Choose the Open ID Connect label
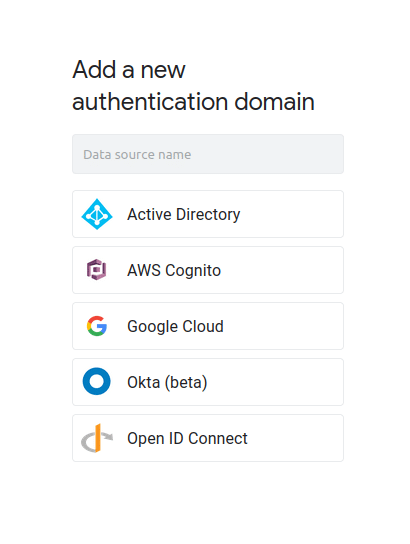Image resolution: width=410 pixels, height=544 pixels. [187, 438]
